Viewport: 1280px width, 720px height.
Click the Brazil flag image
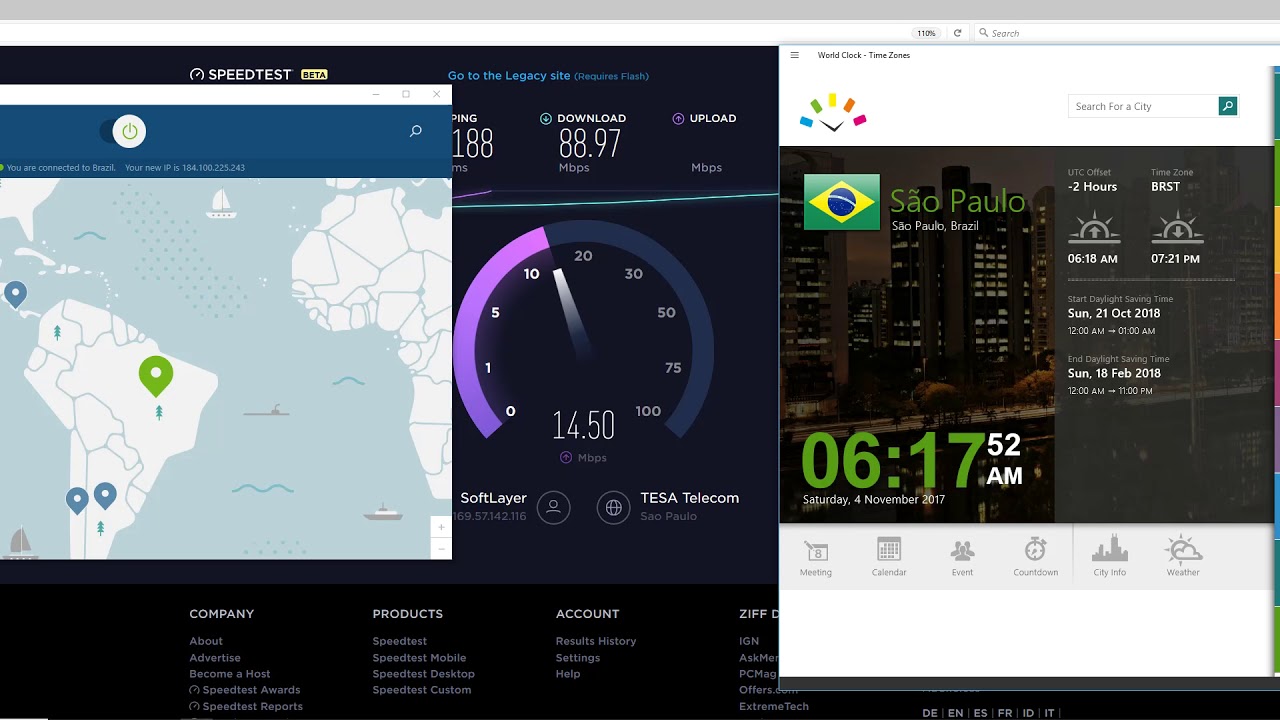point(842,202)
